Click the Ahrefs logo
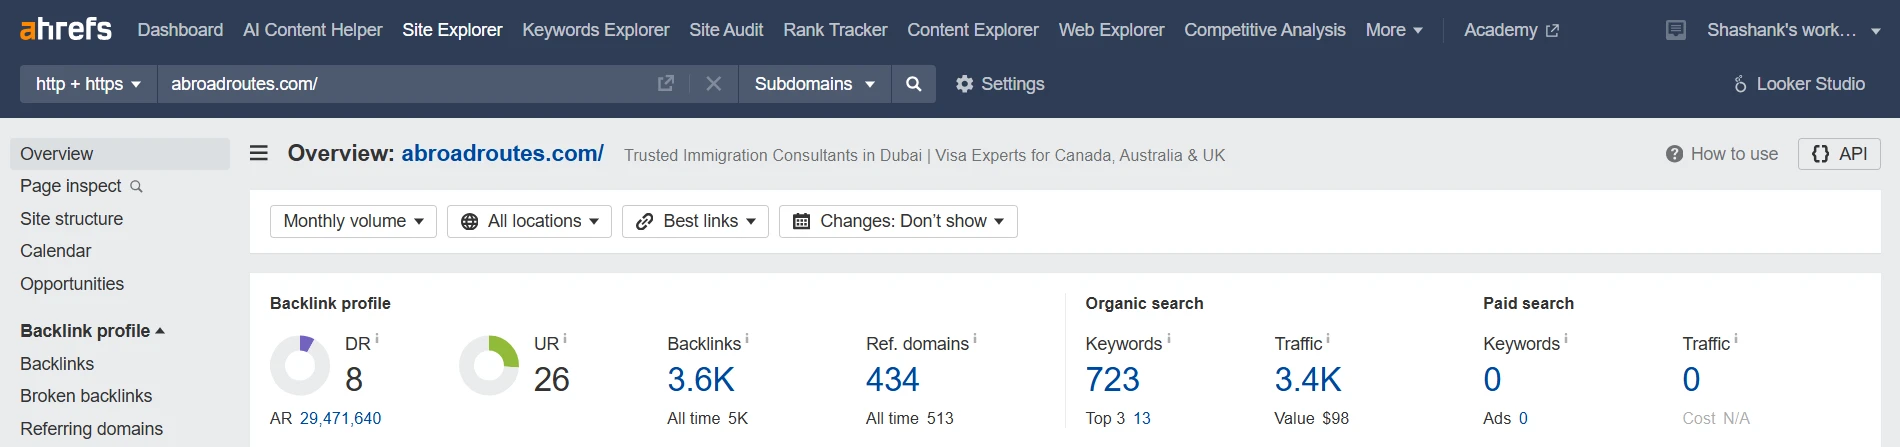Screen dimensions: 1900x447 tap(66, 29)
